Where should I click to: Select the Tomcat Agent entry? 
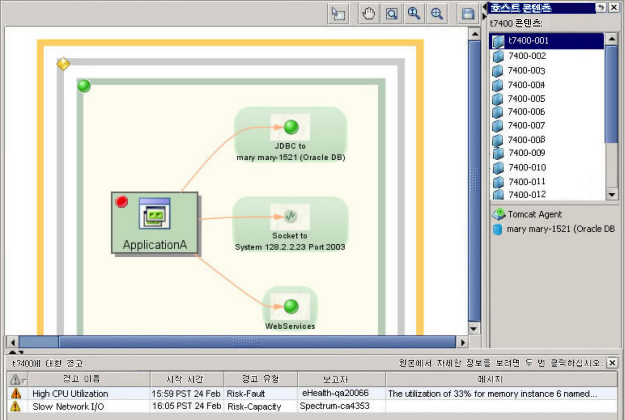click(x=535, y=214)
